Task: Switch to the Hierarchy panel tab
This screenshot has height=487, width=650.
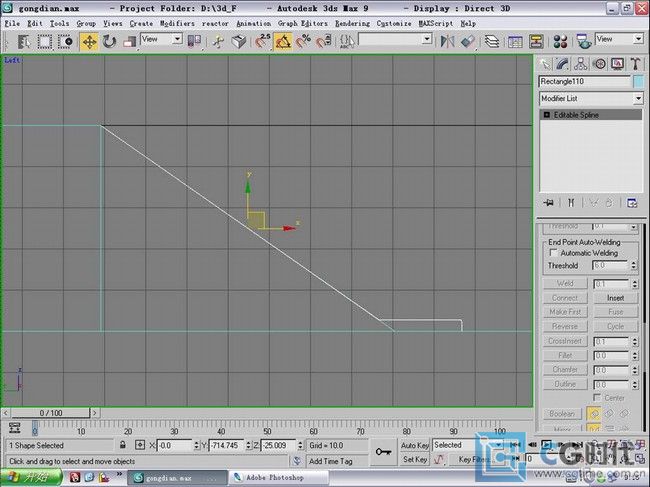Action: click(x=581, y=64)
